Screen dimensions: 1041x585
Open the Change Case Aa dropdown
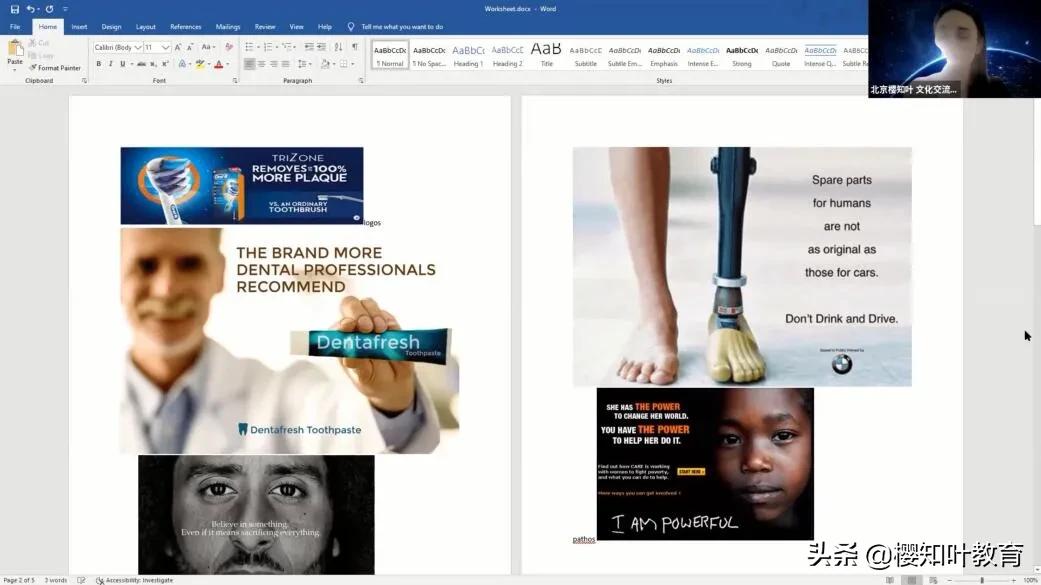(x=207, y=47)
